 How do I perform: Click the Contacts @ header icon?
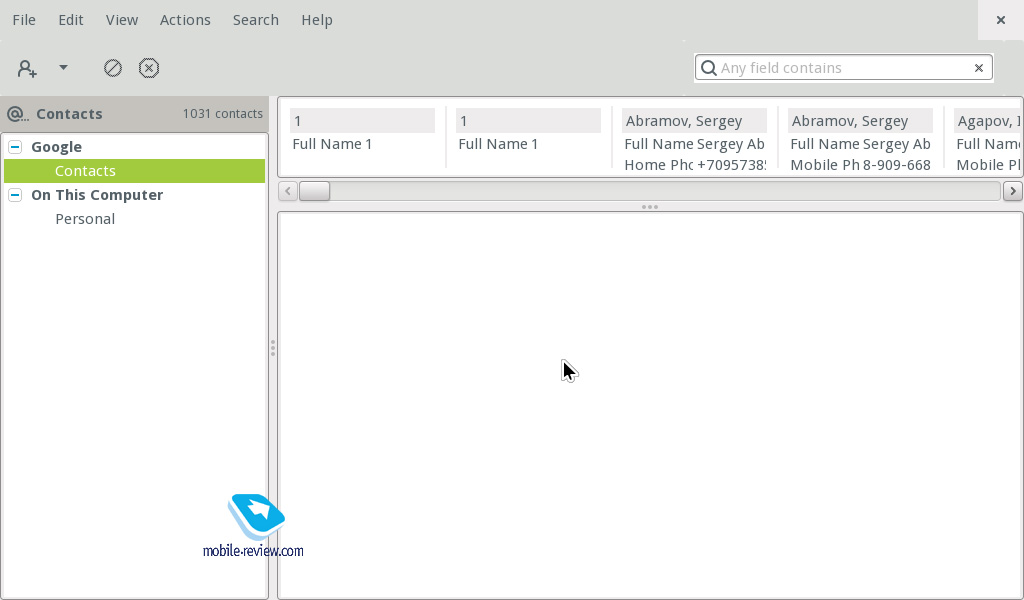coord(17,114)
